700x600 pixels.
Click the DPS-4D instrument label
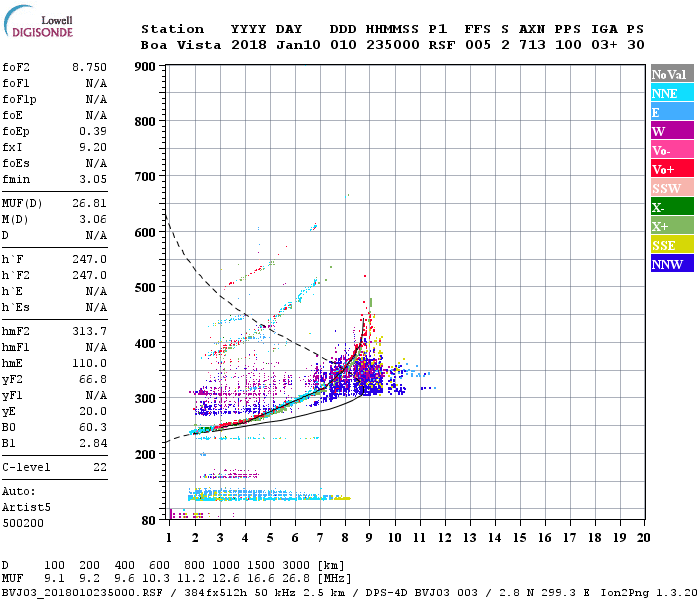[x=387, y=593]
